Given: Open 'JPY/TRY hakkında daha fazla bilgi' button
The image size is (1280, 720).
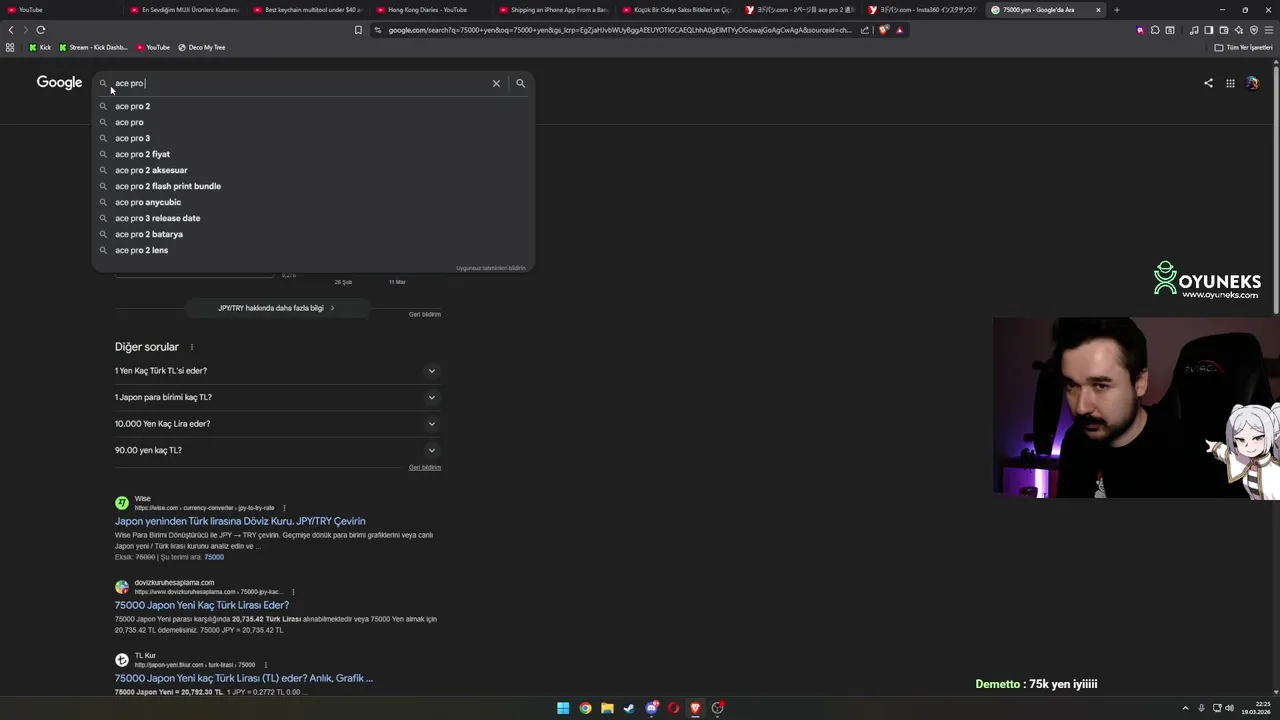Looking at the screenshot, I should (277, 308).
